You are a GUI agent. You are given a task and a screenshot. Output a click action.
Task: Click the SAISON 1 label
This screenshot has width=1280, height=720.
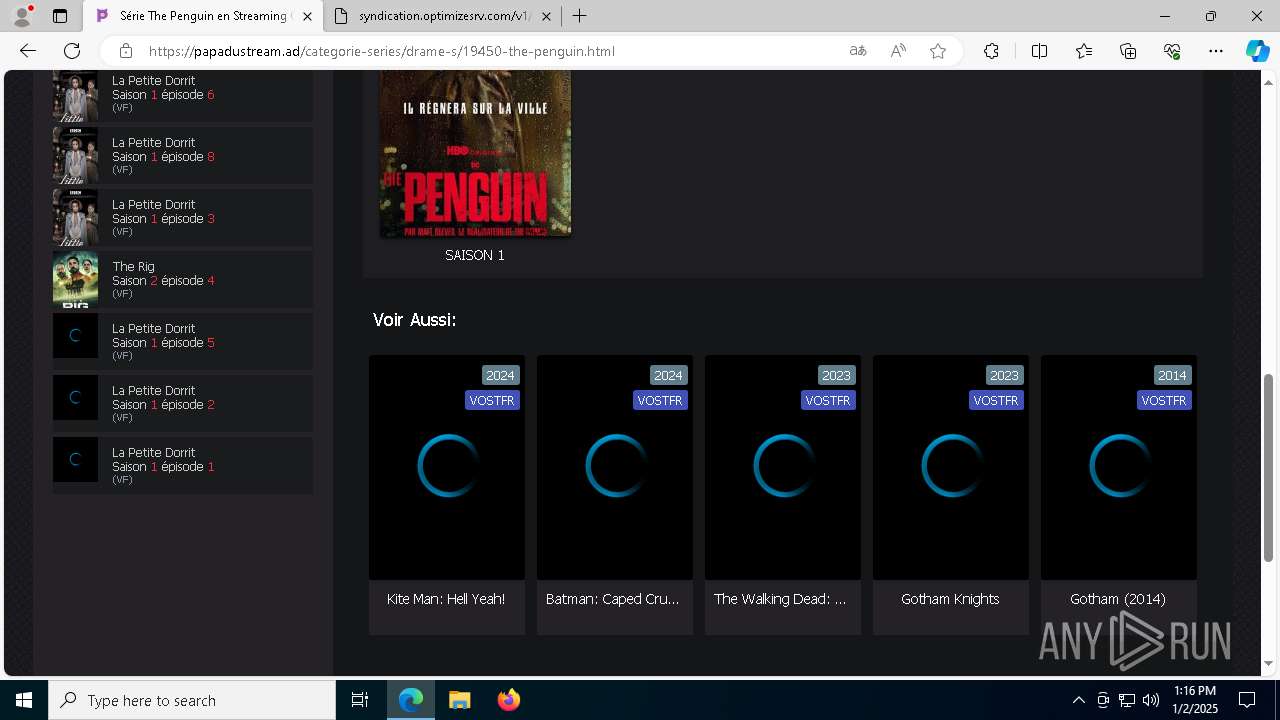pos(475,255)
